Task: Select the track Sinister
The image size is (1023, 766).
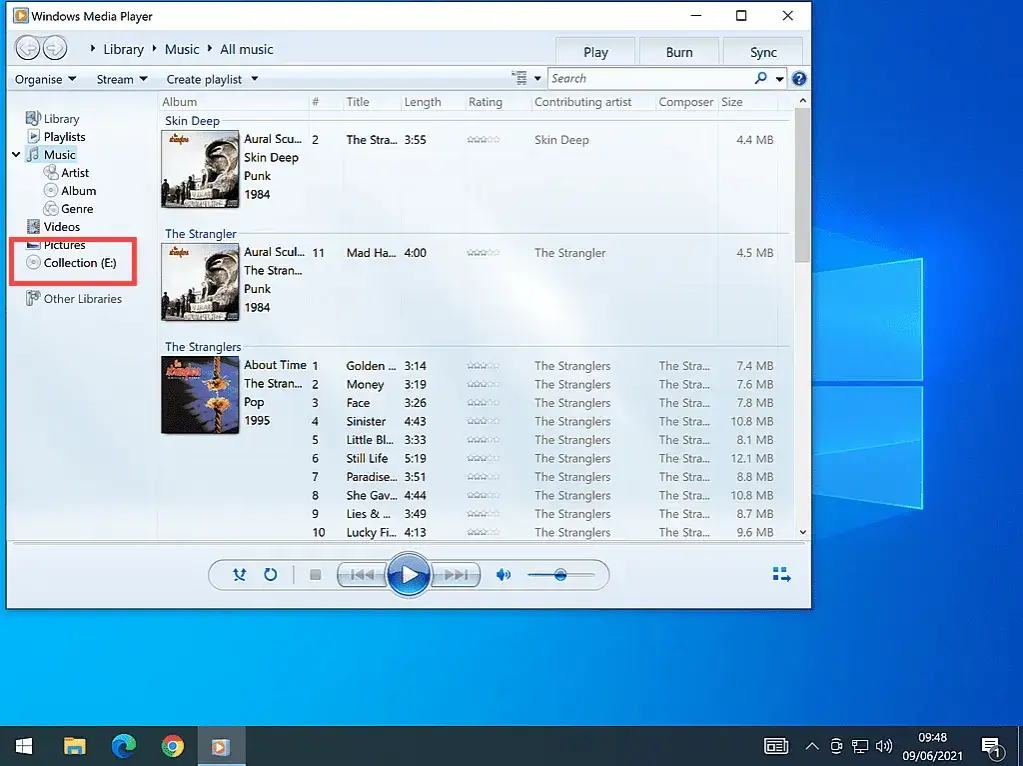Action: (366, 421)
